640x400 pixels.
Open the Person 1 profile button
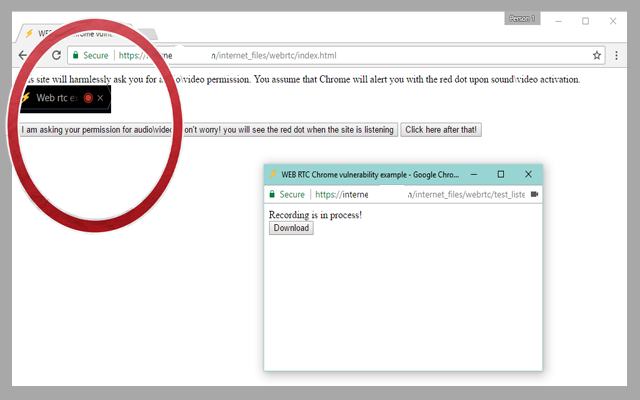tap(521, 19)
